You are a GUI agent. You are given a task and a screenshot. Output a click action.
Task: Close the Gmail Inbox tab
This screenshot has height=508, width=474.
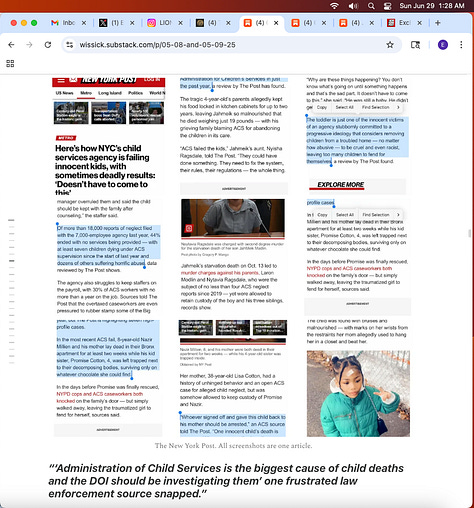(84, 23)
